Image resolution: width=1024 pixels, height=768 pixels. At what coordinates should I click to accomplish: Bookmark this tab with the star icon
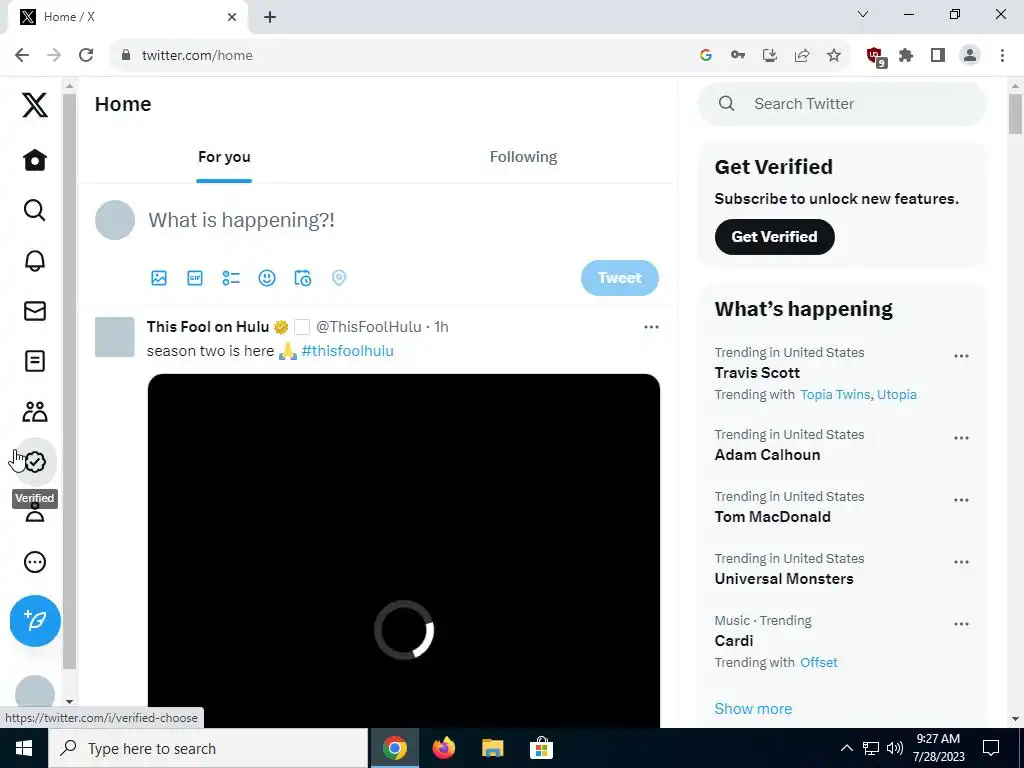coord(834,56)
